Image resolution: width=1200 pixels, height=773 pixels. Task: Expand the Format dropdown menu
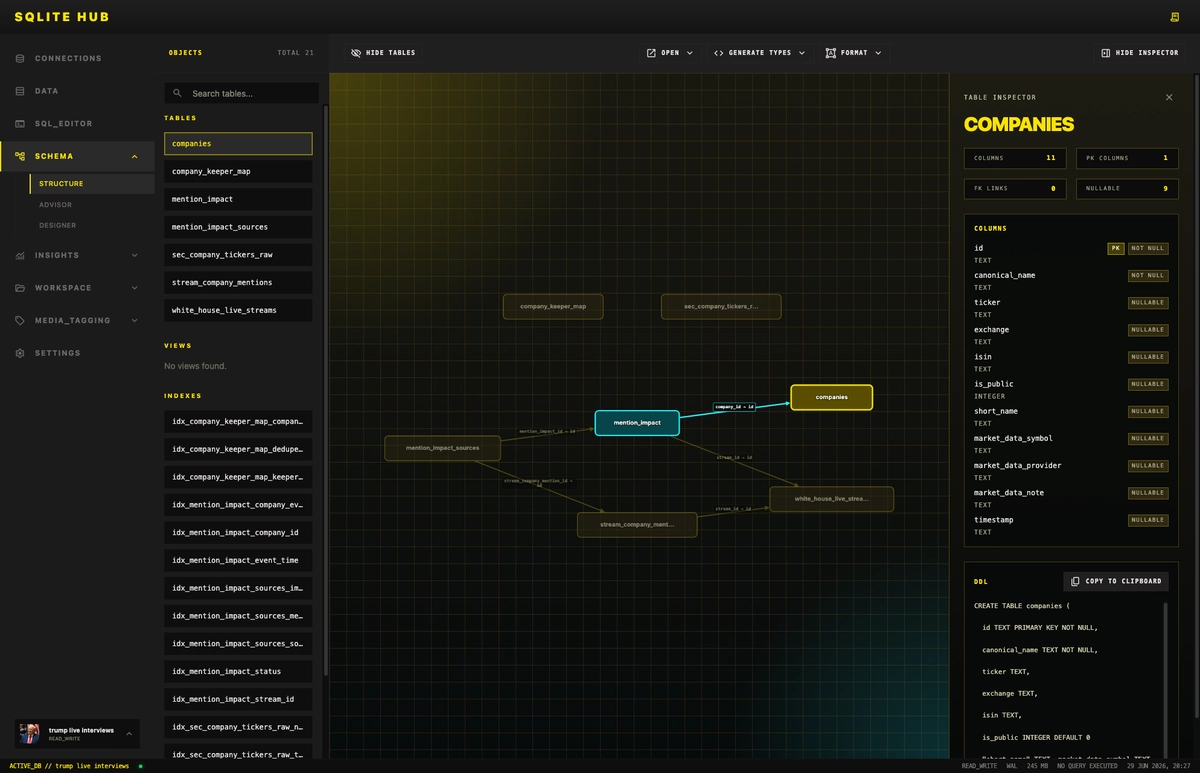[854, 53]
